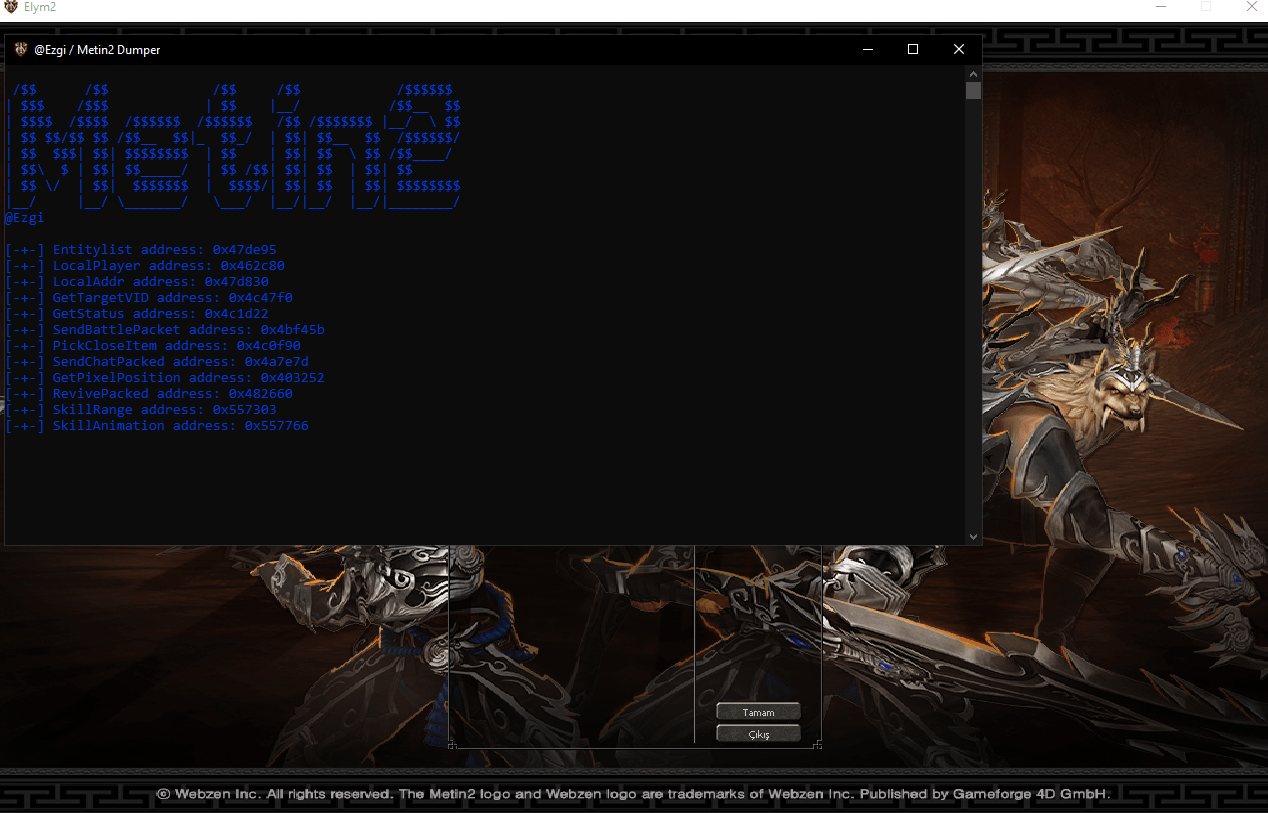Click the Entitylist address line
This screenshot has width=1268, height=813.
coord(141,250)
